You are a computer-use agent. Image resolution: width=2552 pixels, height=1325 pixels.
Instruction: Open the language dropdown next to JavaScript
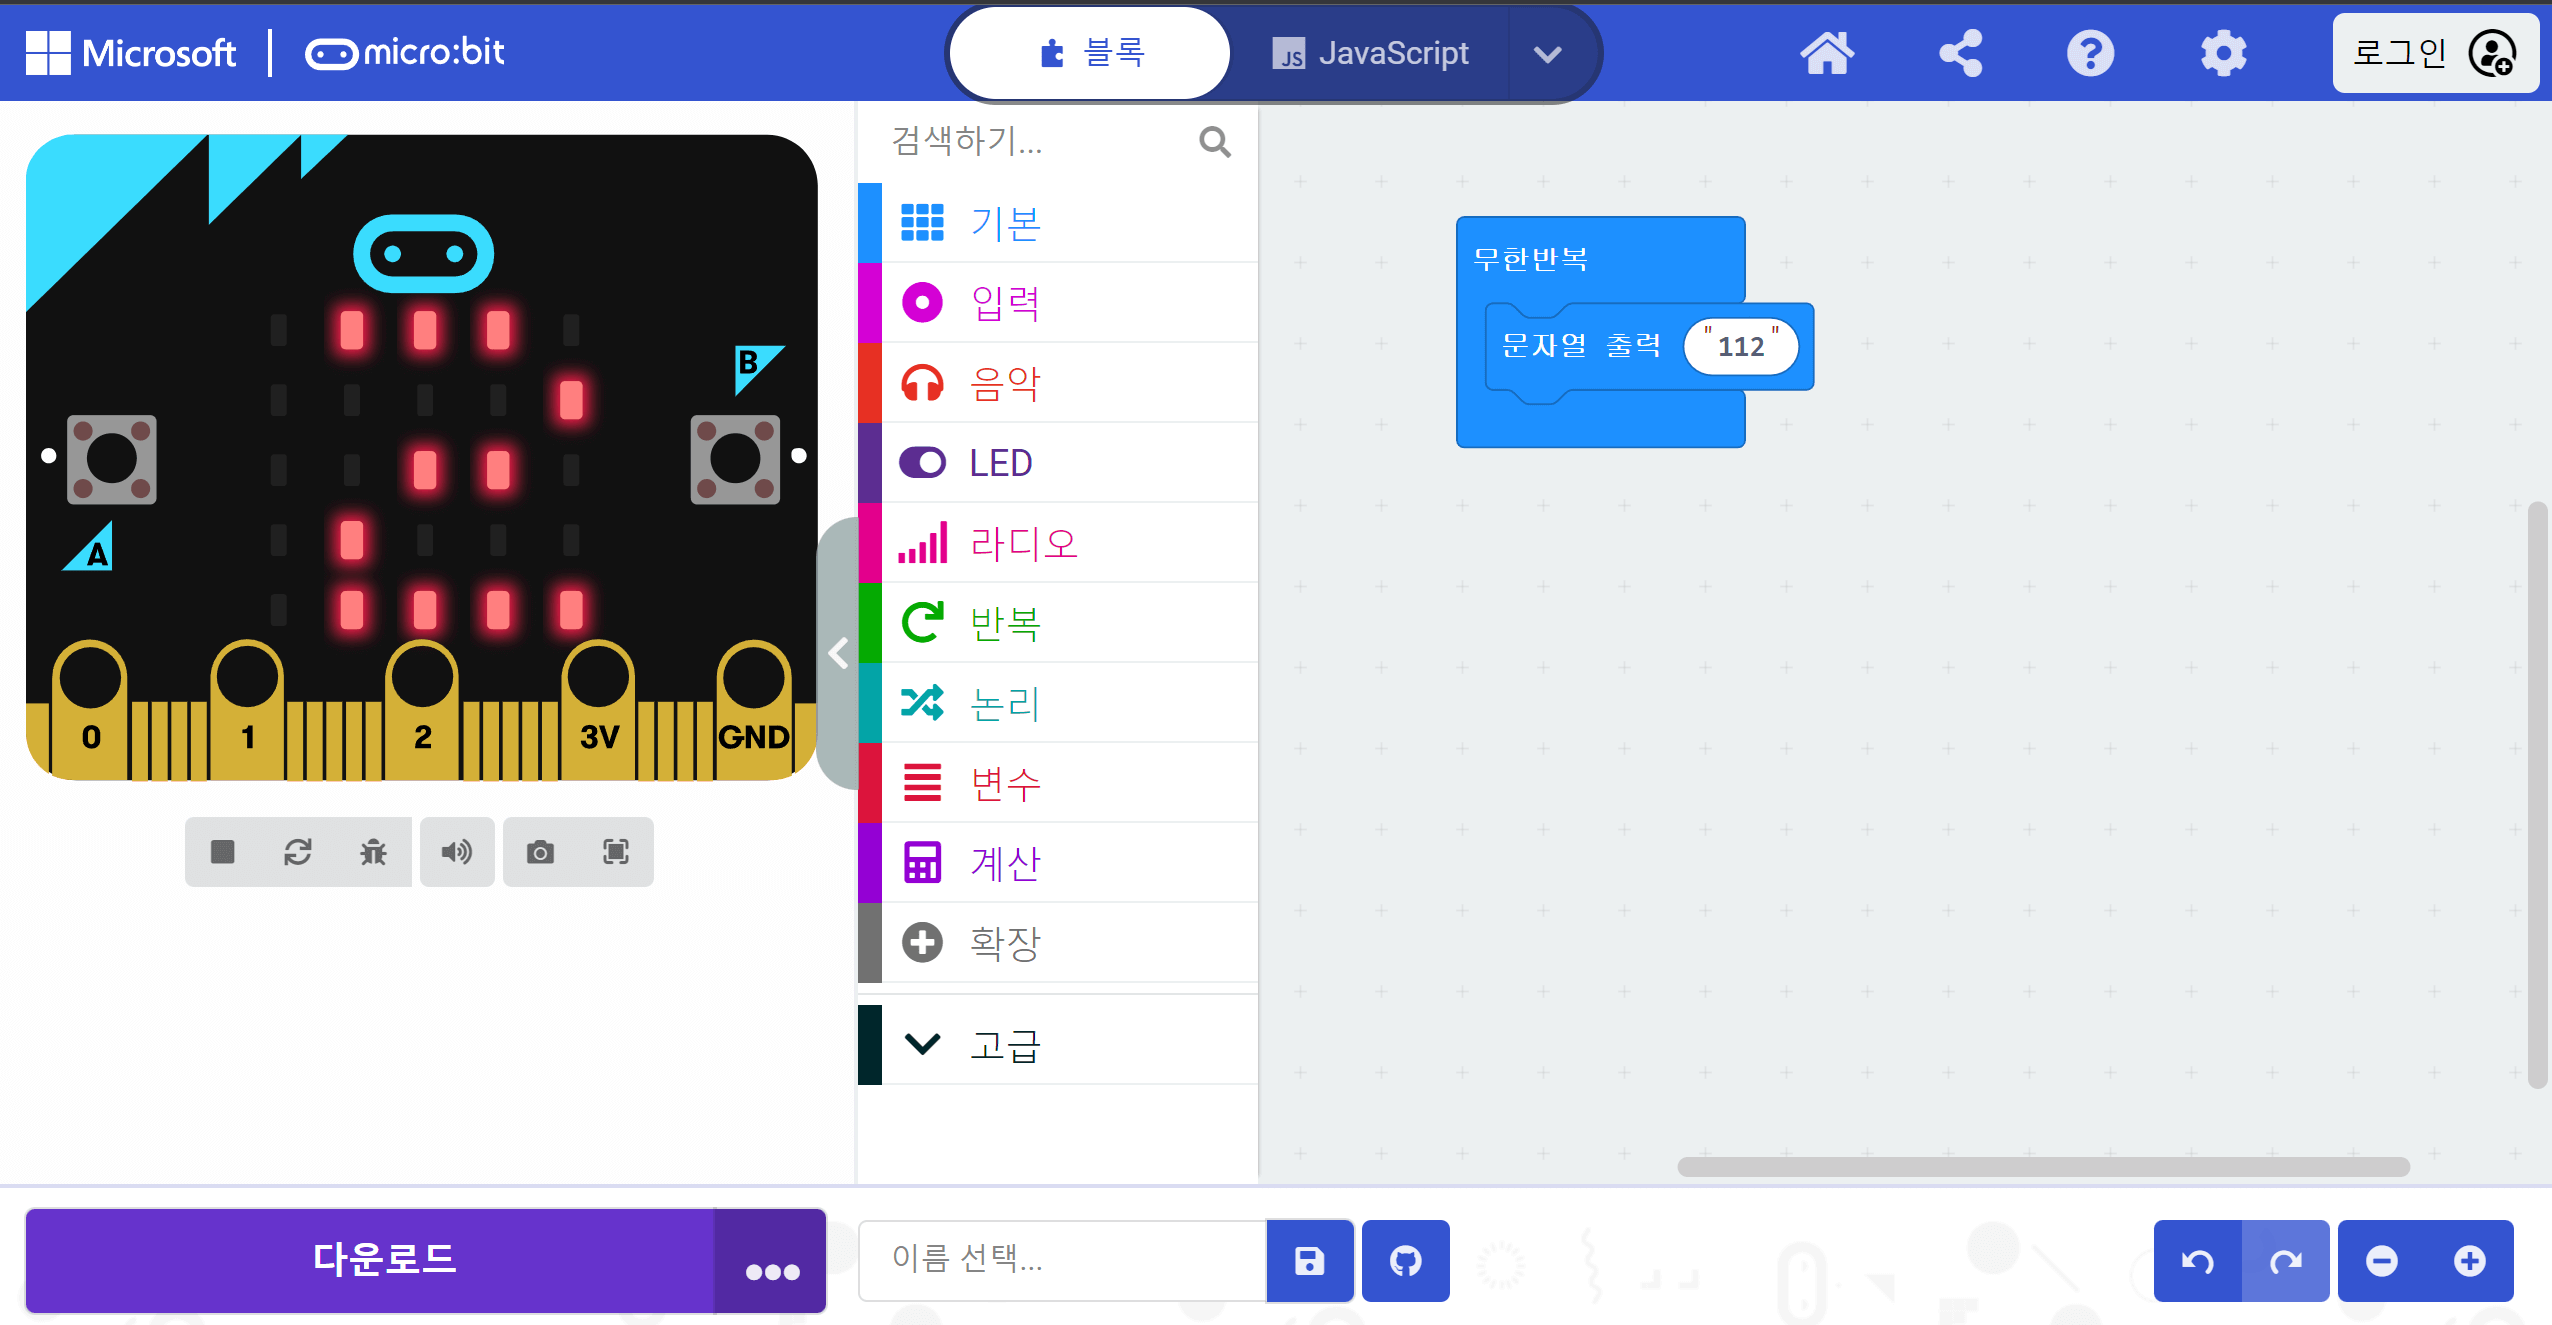pos(1548,54)
